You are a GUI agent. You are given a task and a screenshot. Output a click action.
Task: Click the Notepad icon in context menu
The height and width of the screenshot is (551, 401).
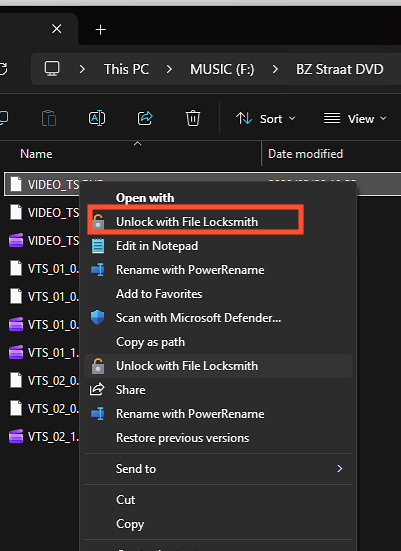pos(98,246)
